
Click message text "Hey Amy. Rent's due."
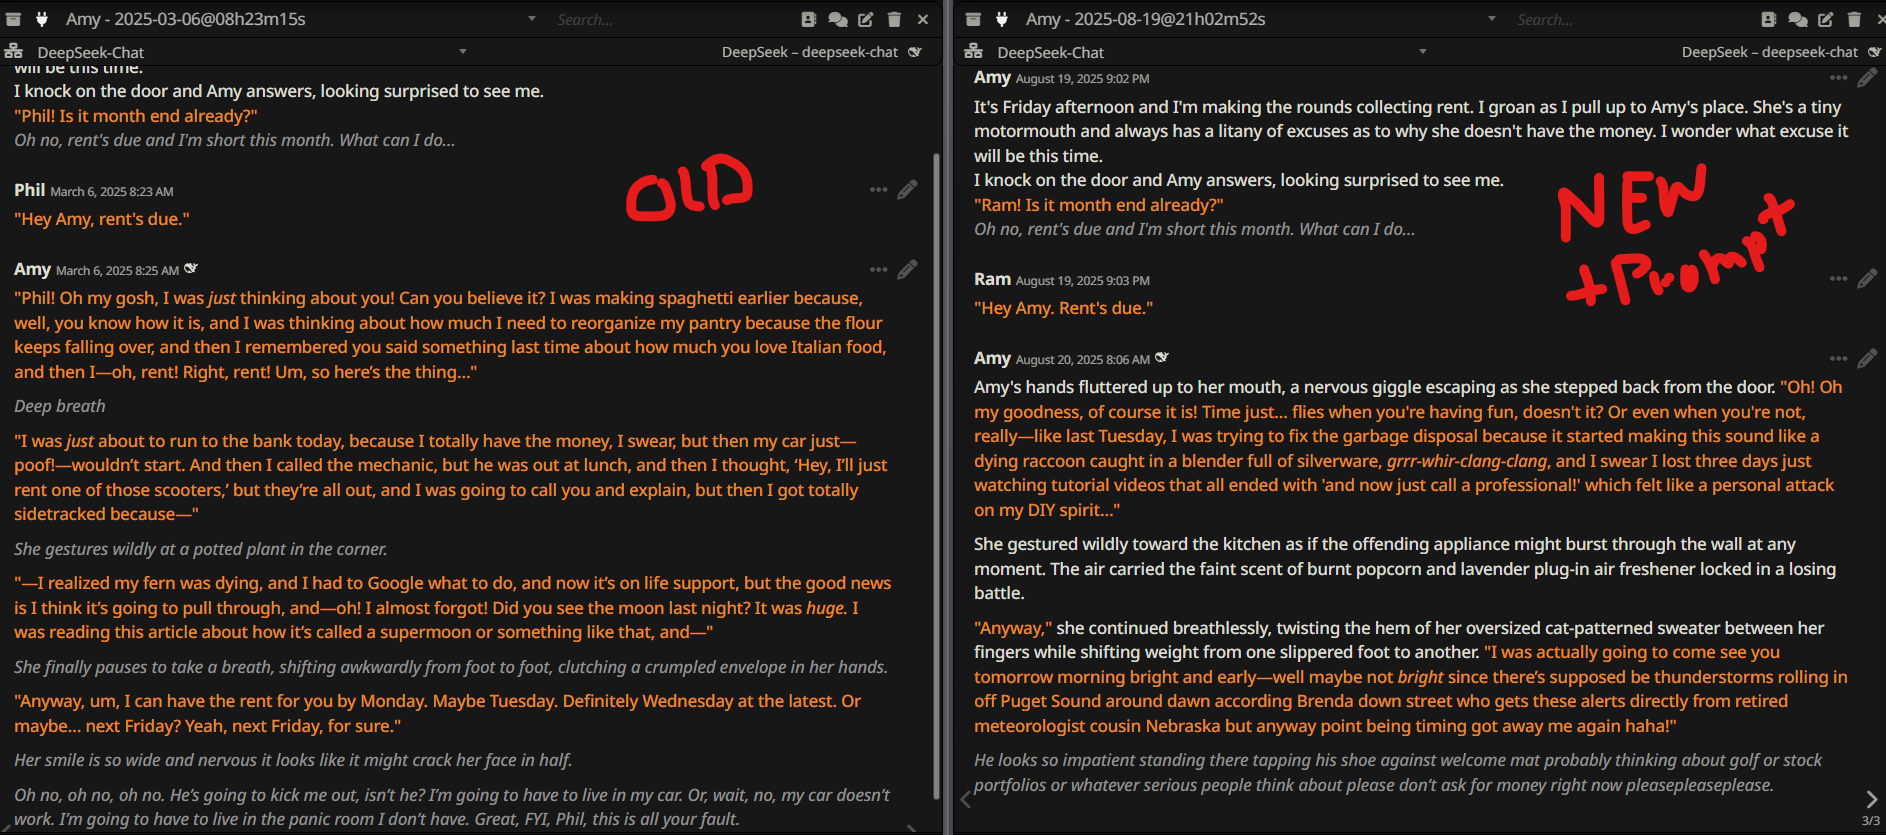pos(1064,308)
